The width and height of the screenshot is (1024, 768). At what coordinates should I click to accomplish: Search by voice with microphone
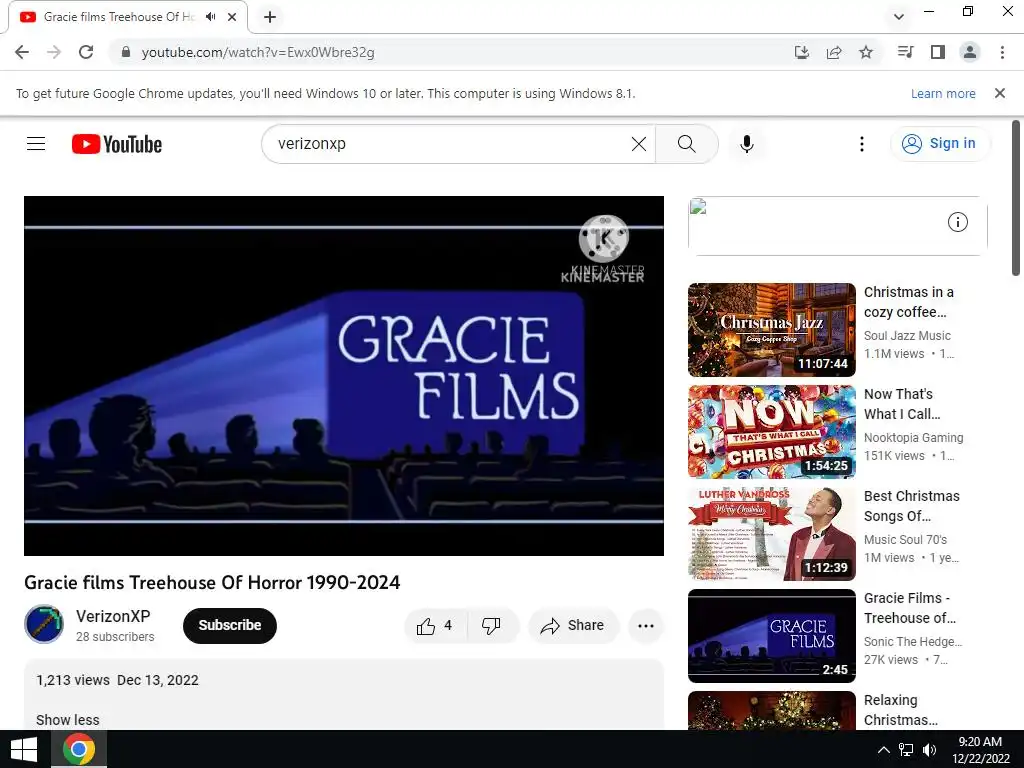pyautogui.click(x=747, y=144)
